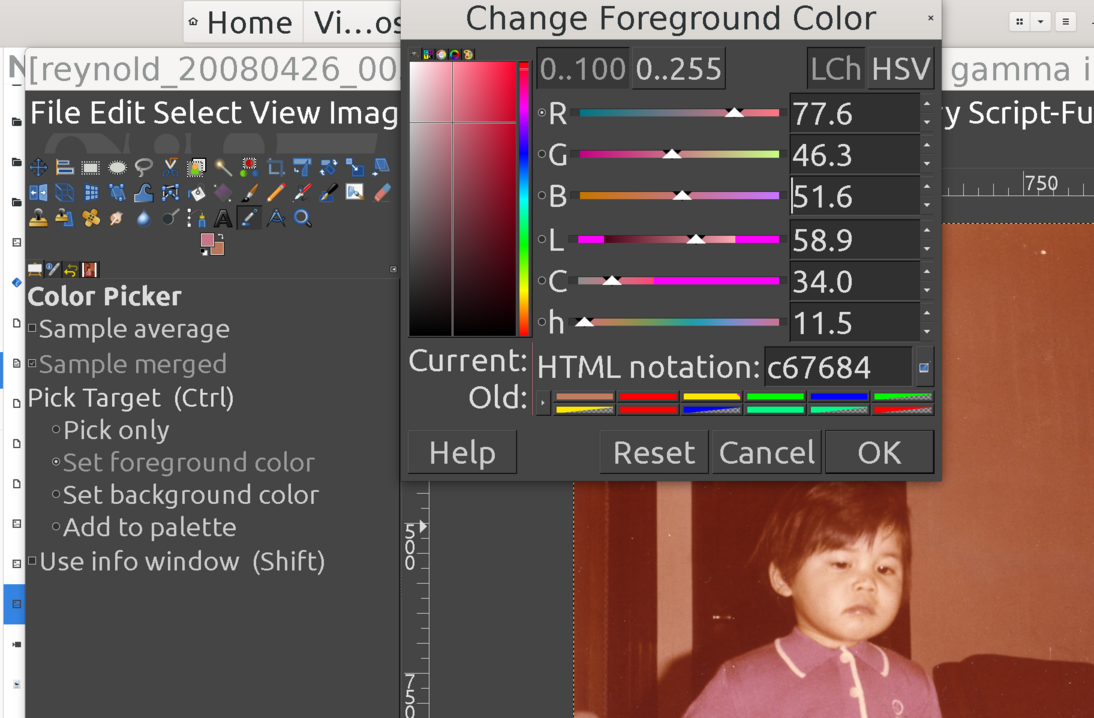Select the Ellipse Select tool

tap(117, 167)
